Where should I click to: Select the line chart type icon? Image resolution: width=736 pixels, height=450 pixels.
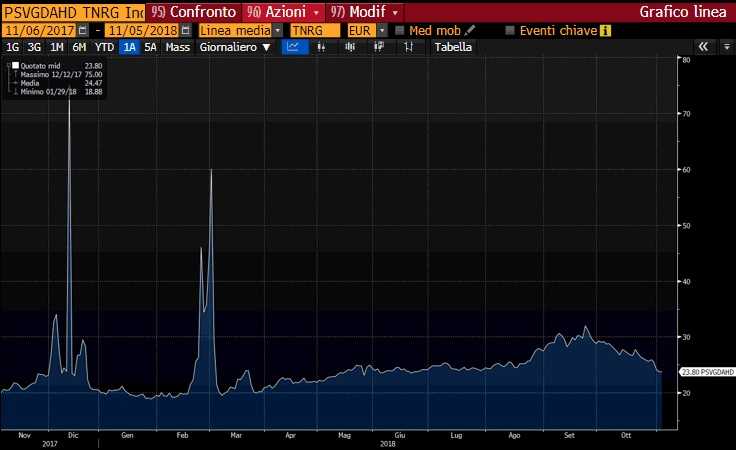pos(295,47)
